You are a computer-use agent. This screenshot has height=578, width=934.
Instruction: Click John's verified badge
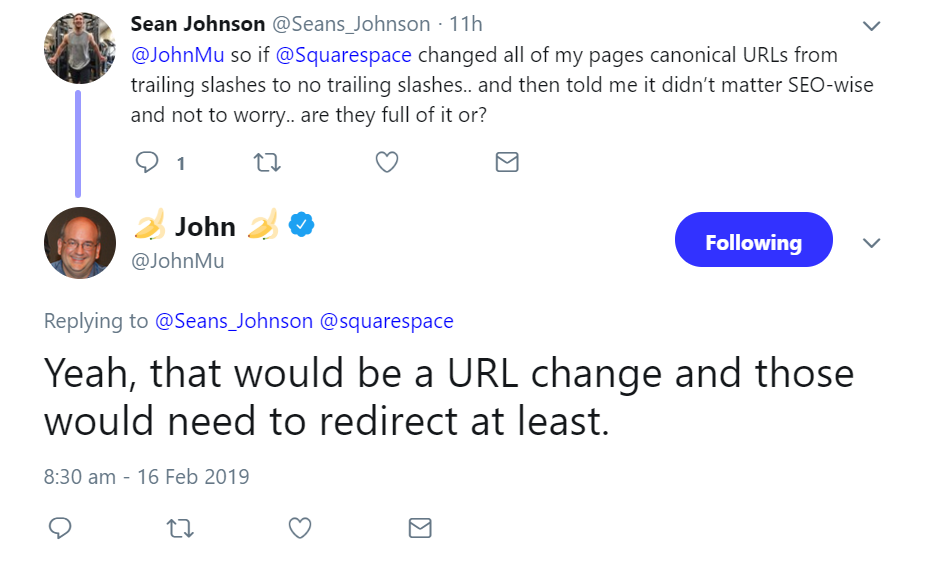[x=302, y=225]
